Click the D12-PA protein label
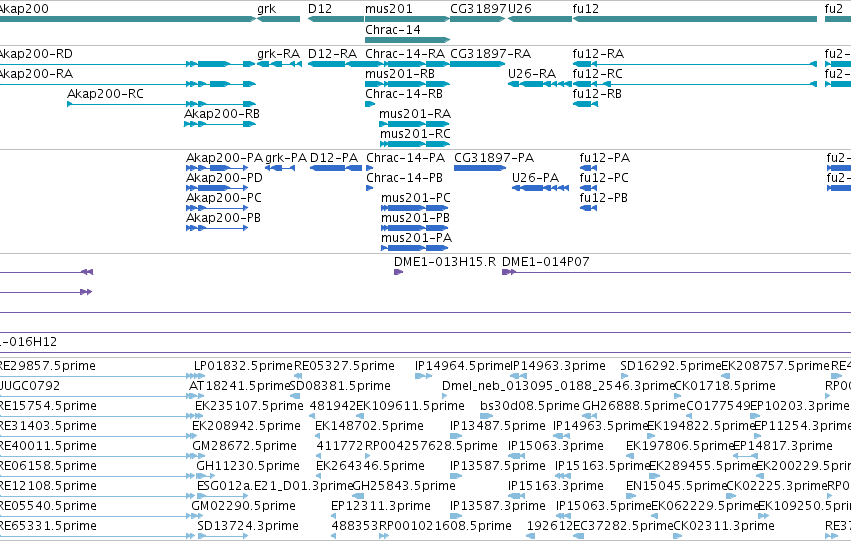 click(334, 158)
